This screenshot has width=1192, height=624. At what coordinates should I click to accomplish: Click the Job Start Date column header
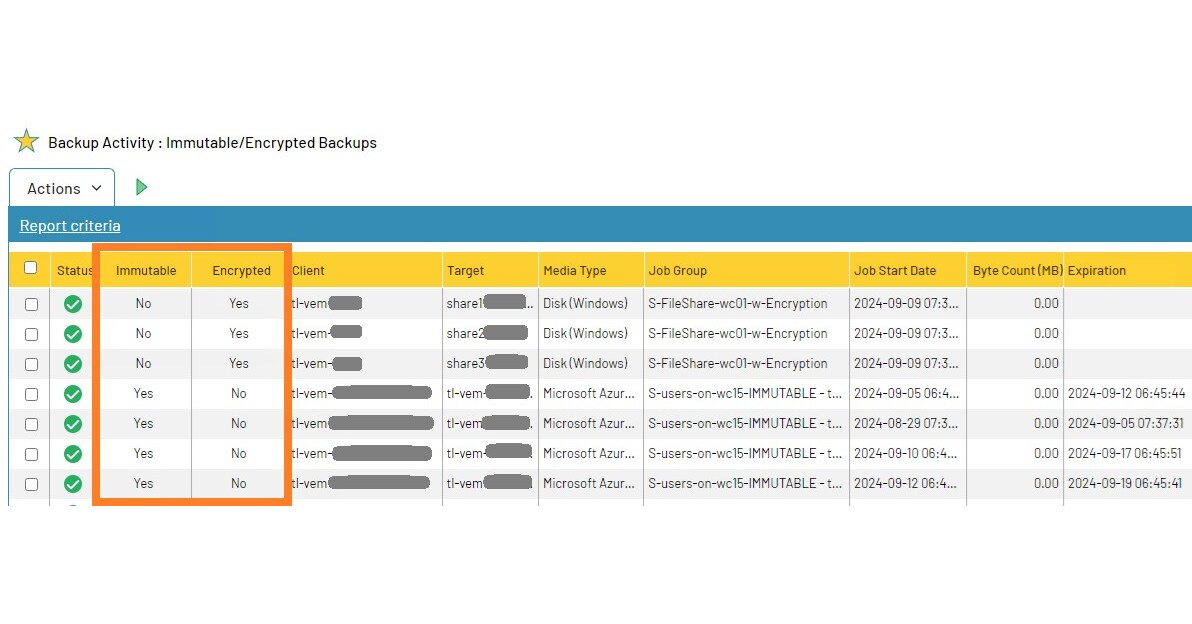coord(897,270)
